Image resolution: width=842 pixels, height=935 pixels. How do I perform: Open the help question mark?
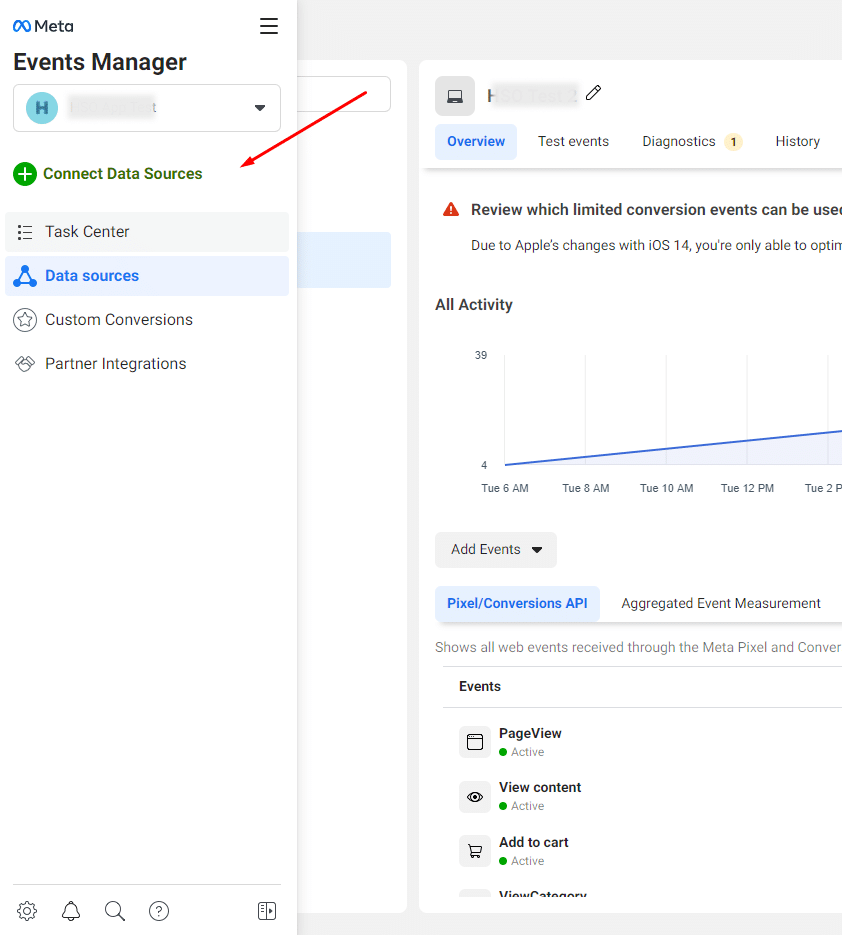[158, 911]
